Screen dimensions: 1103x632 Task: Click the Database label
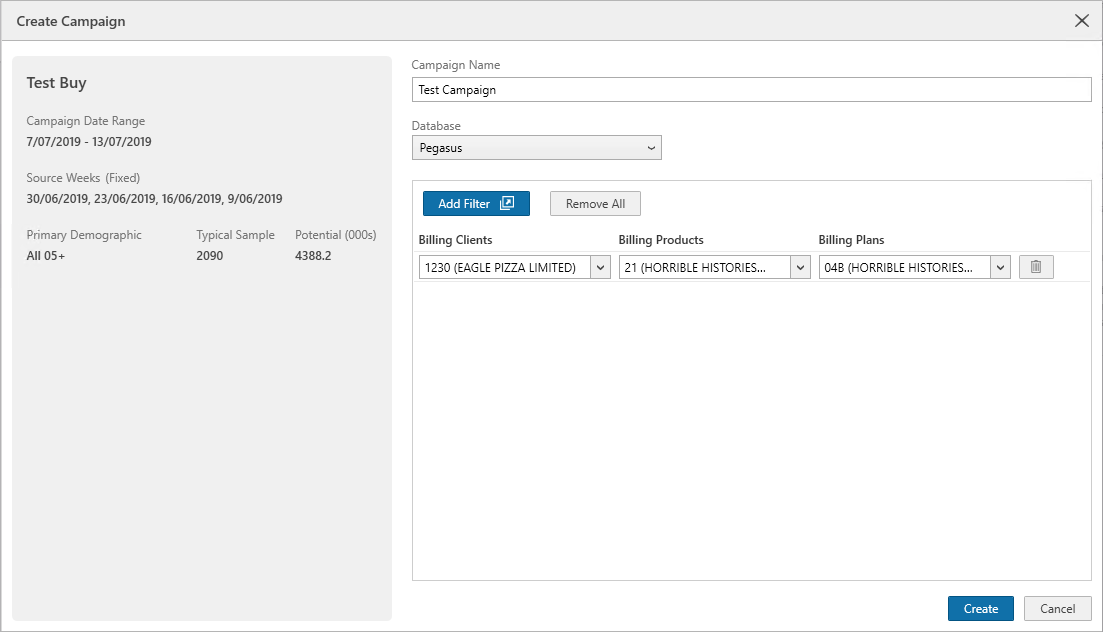436,126
